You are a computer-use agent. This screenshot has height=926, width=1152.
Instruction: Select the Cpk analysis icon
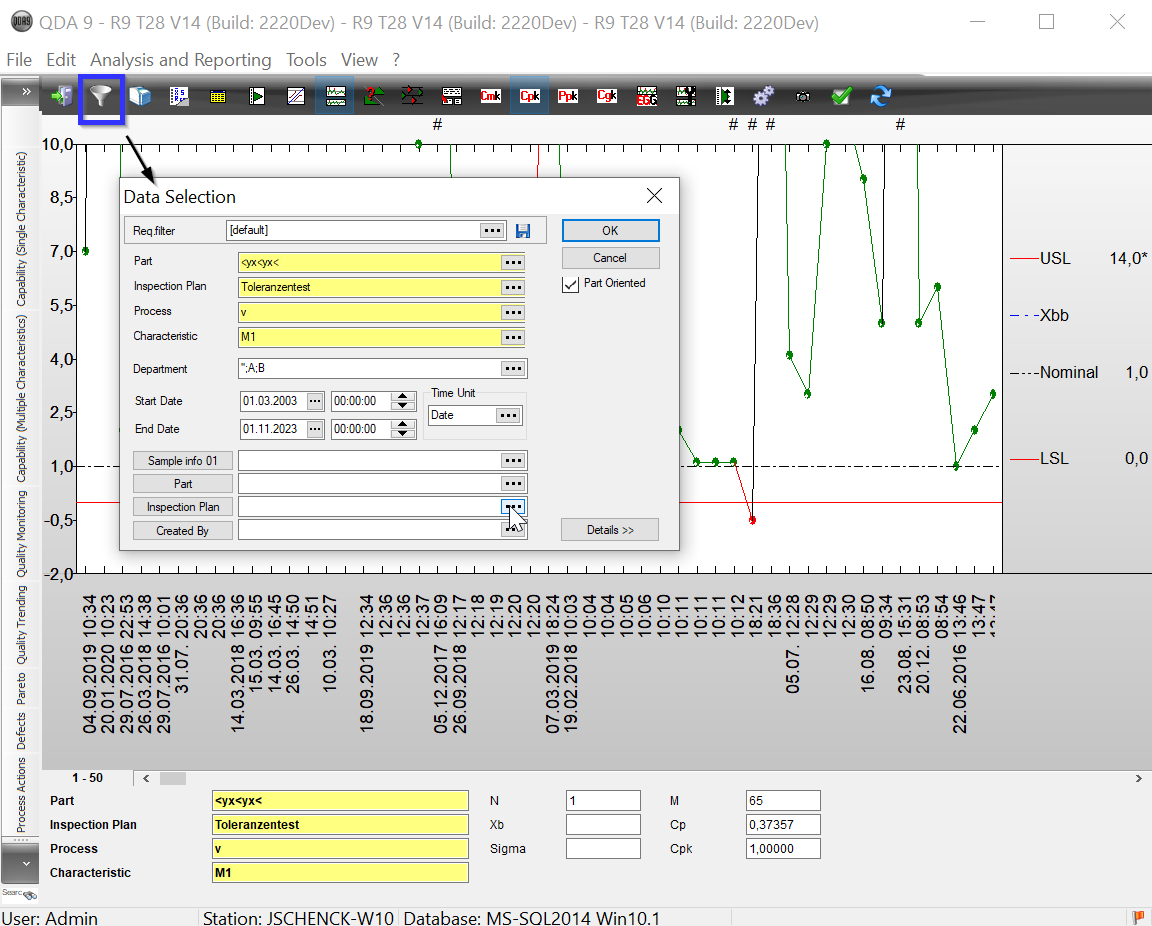tap(529, 97)
